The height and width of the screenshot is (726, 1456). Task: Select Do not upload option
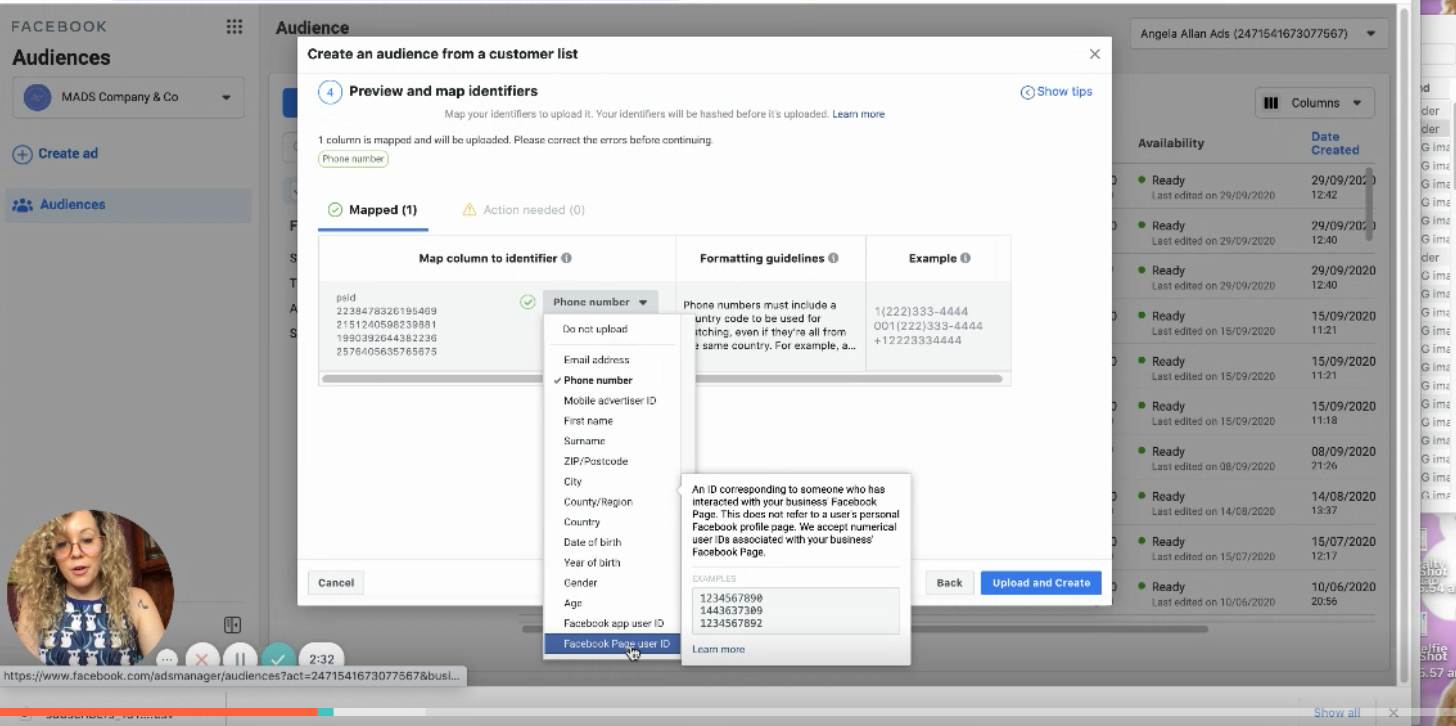pyautogui.click(x=595, y=329)
